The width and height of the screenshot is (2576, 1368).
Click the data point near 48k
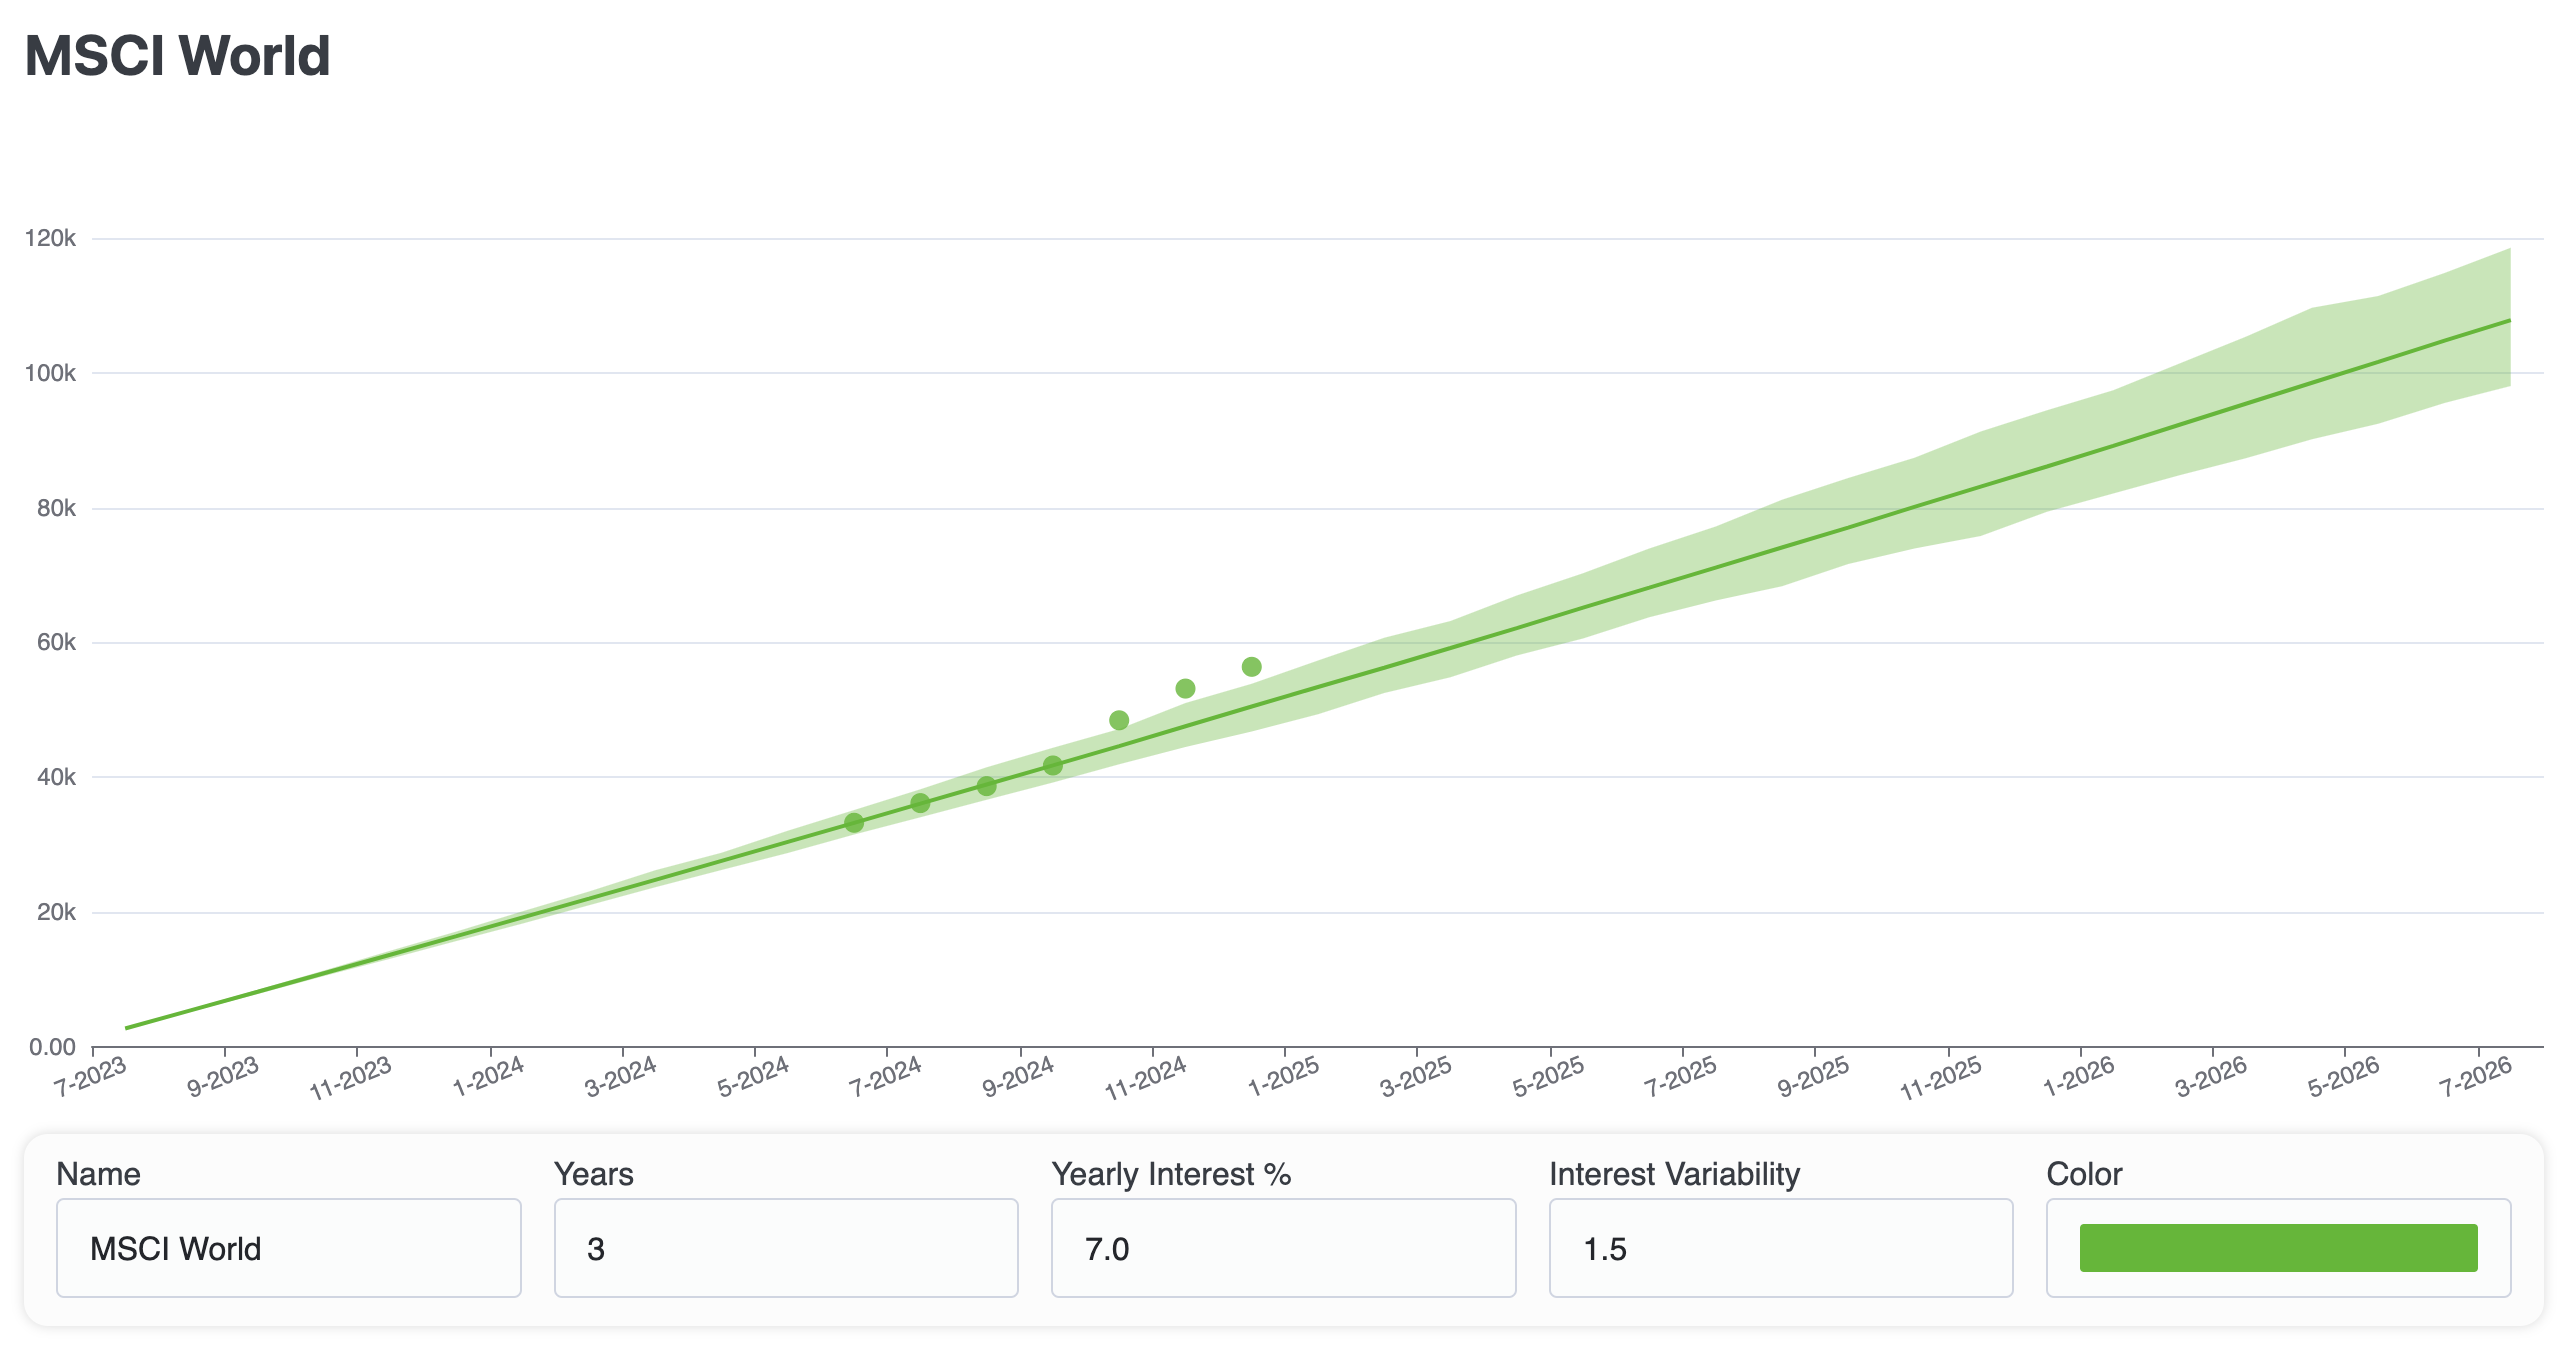[1119, 720]
